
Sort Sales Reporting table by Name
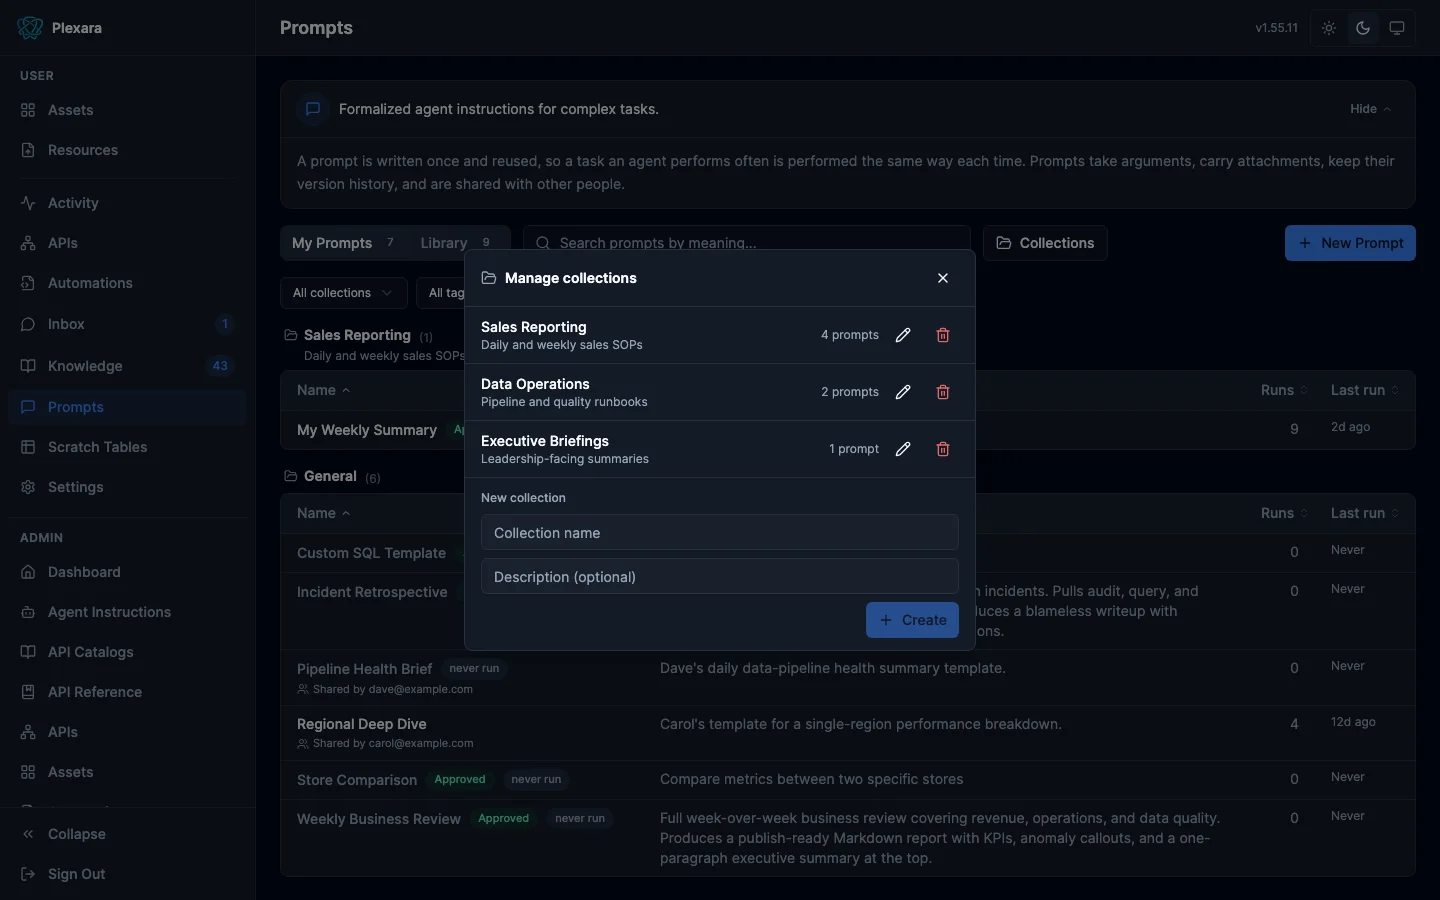pos(323,390)
